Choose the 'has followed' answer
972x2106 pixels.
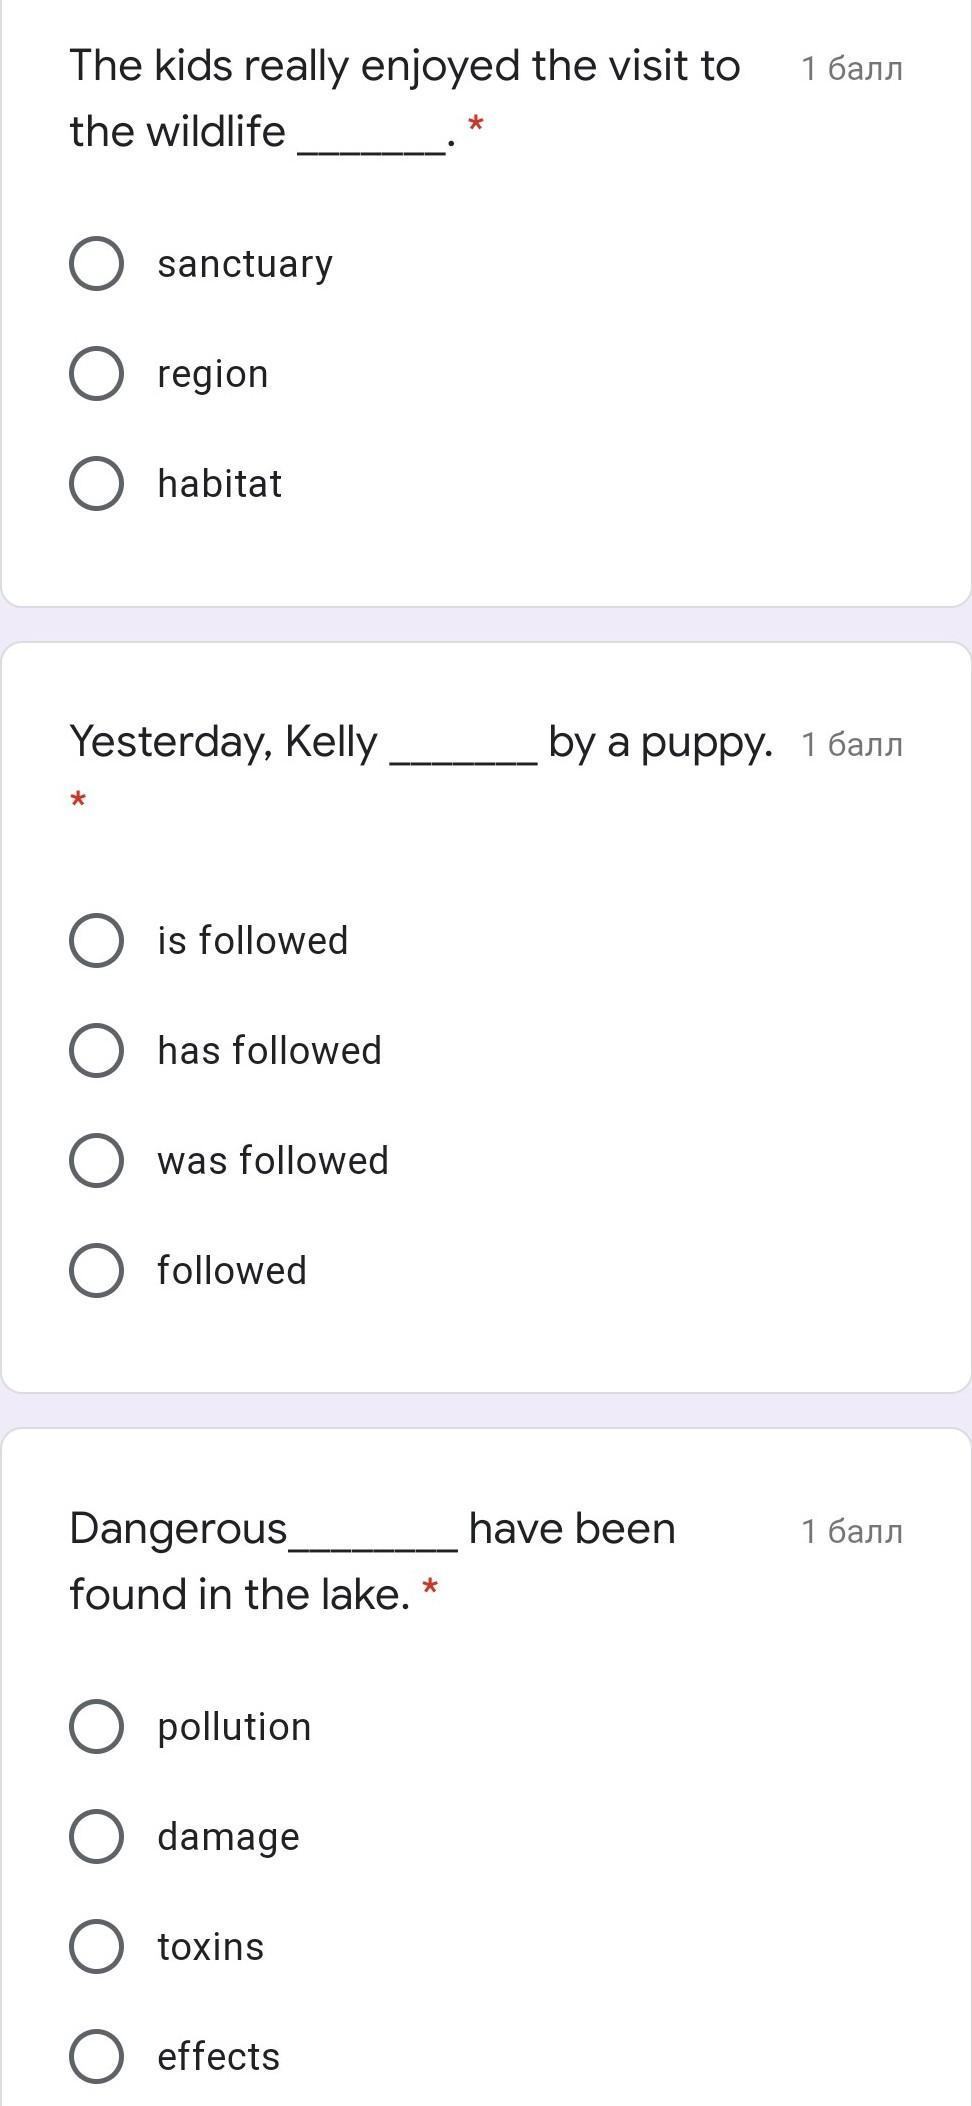[97, 1051]
